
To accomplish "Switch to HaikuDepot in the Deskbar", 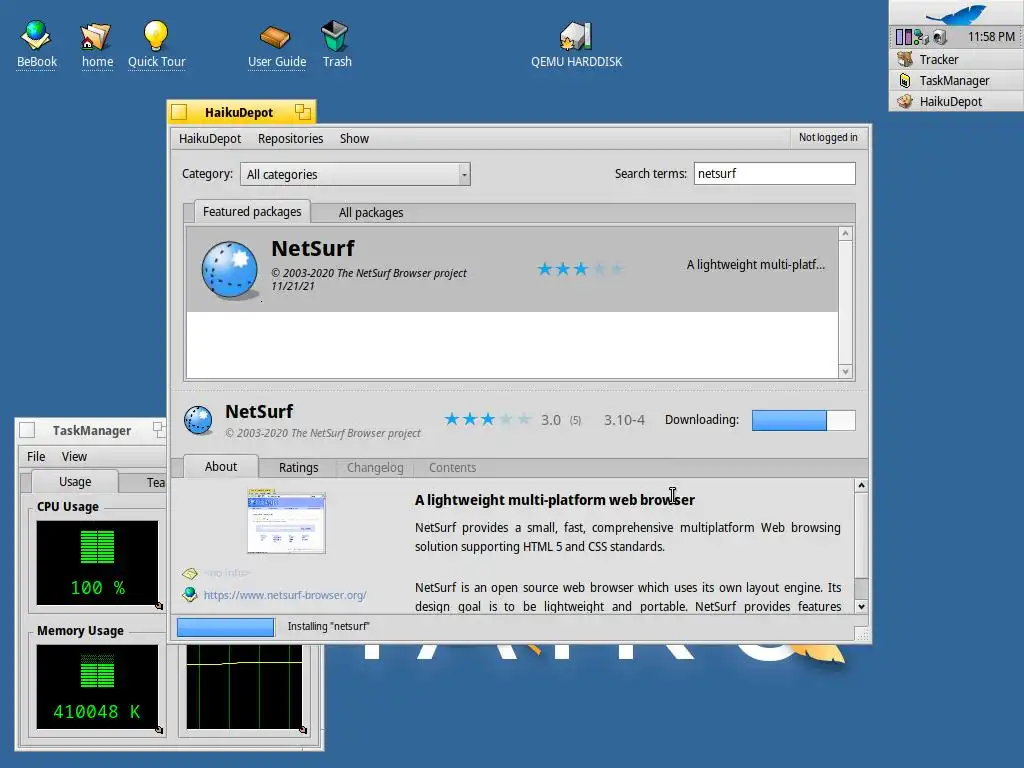I will pos(956,101).
